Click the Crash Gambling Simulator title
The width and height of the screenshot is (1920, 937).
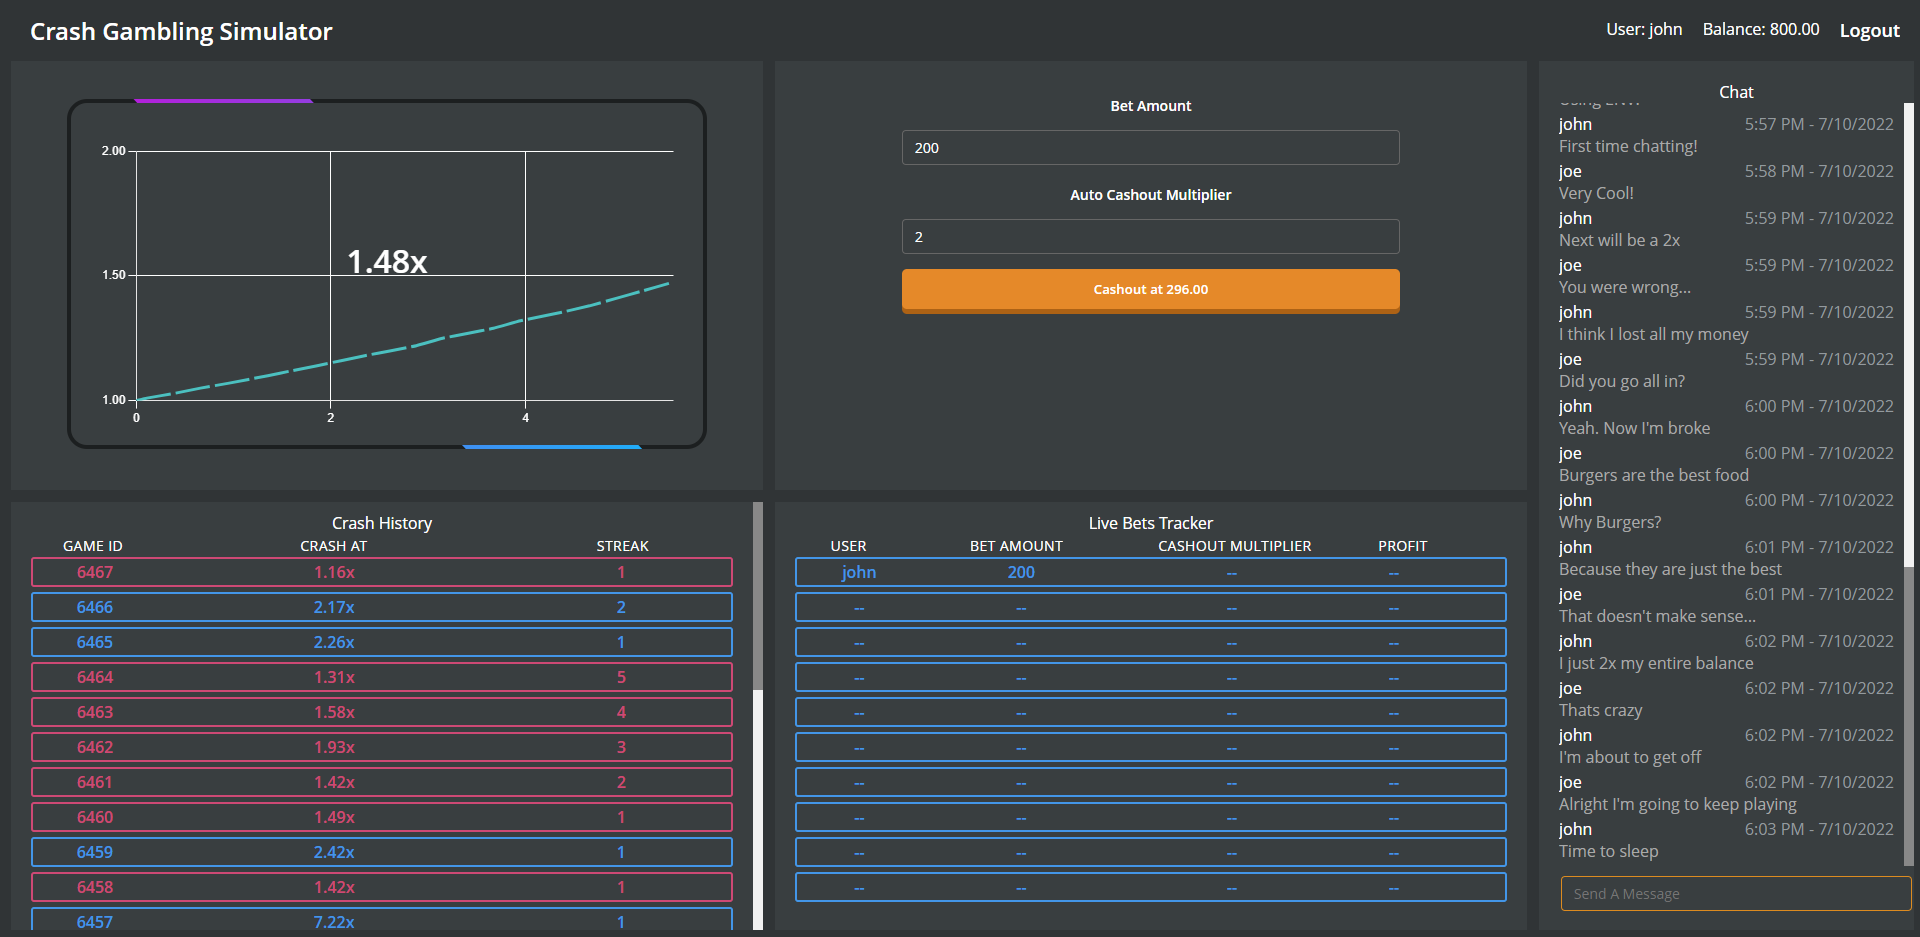(181, 32)
